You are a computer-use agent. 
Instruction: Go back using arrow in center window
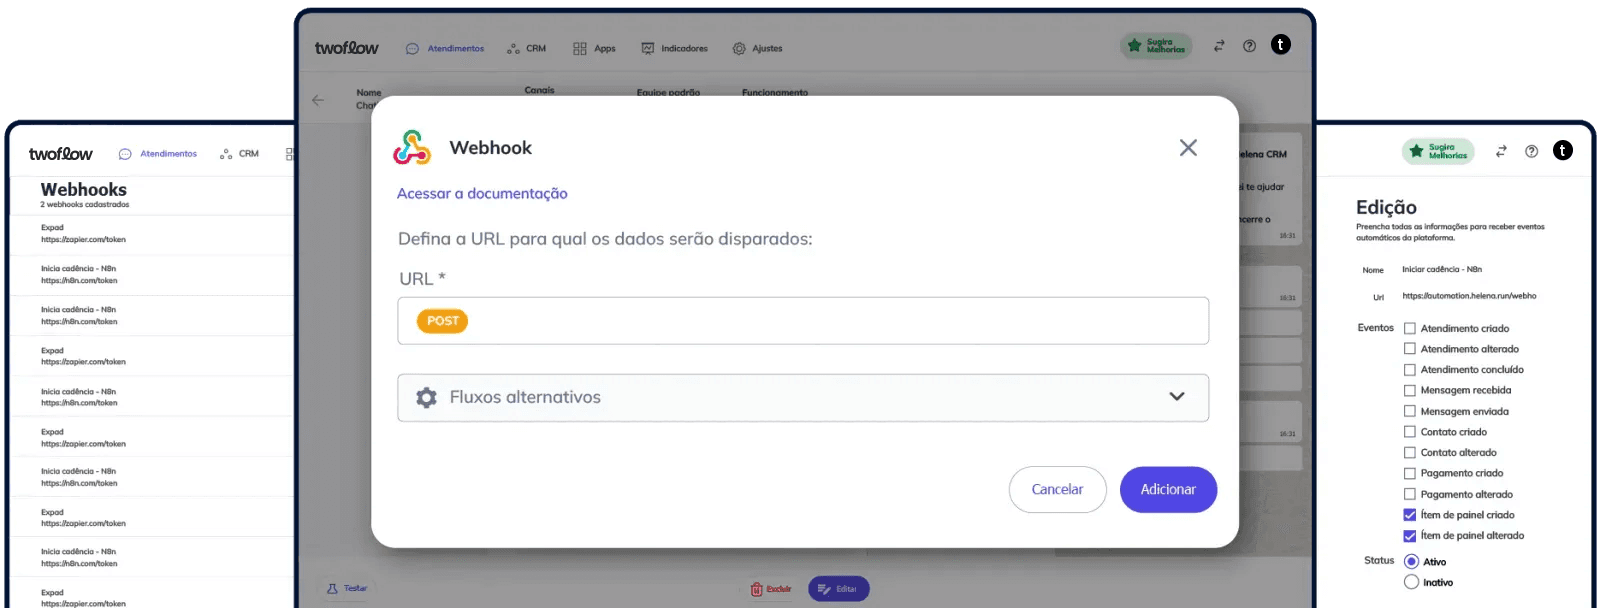point(318,100)
